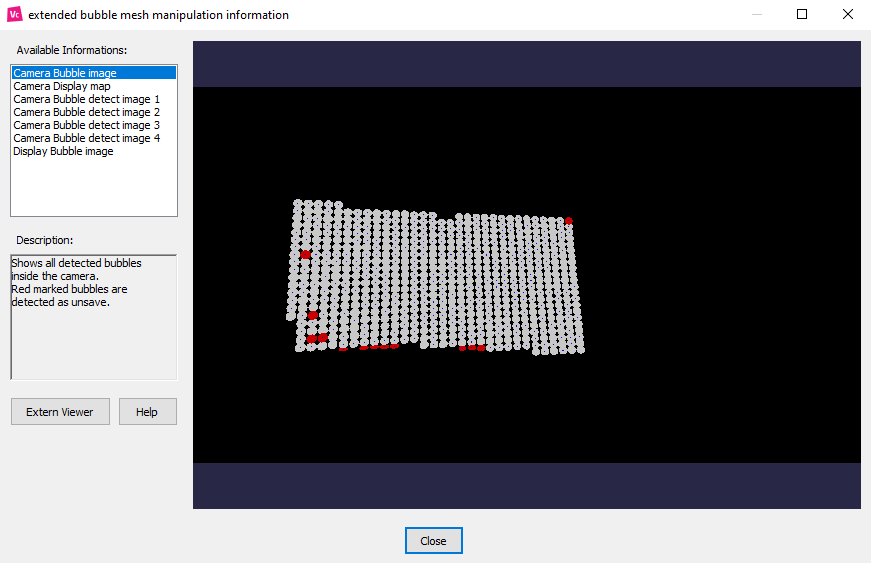Open the Extern Viewer
The width and height of the screenshot is (871, 563).
(x=60, y=412)
